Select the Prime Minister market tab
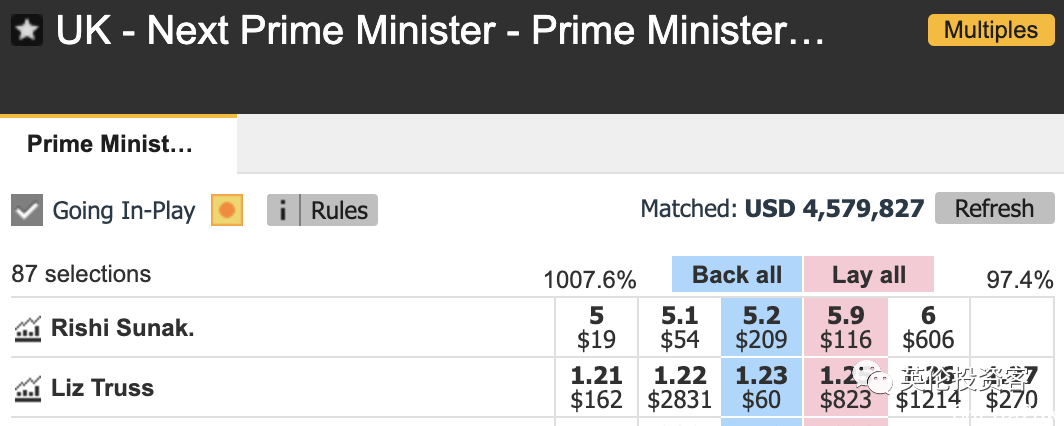 [110, 144]
